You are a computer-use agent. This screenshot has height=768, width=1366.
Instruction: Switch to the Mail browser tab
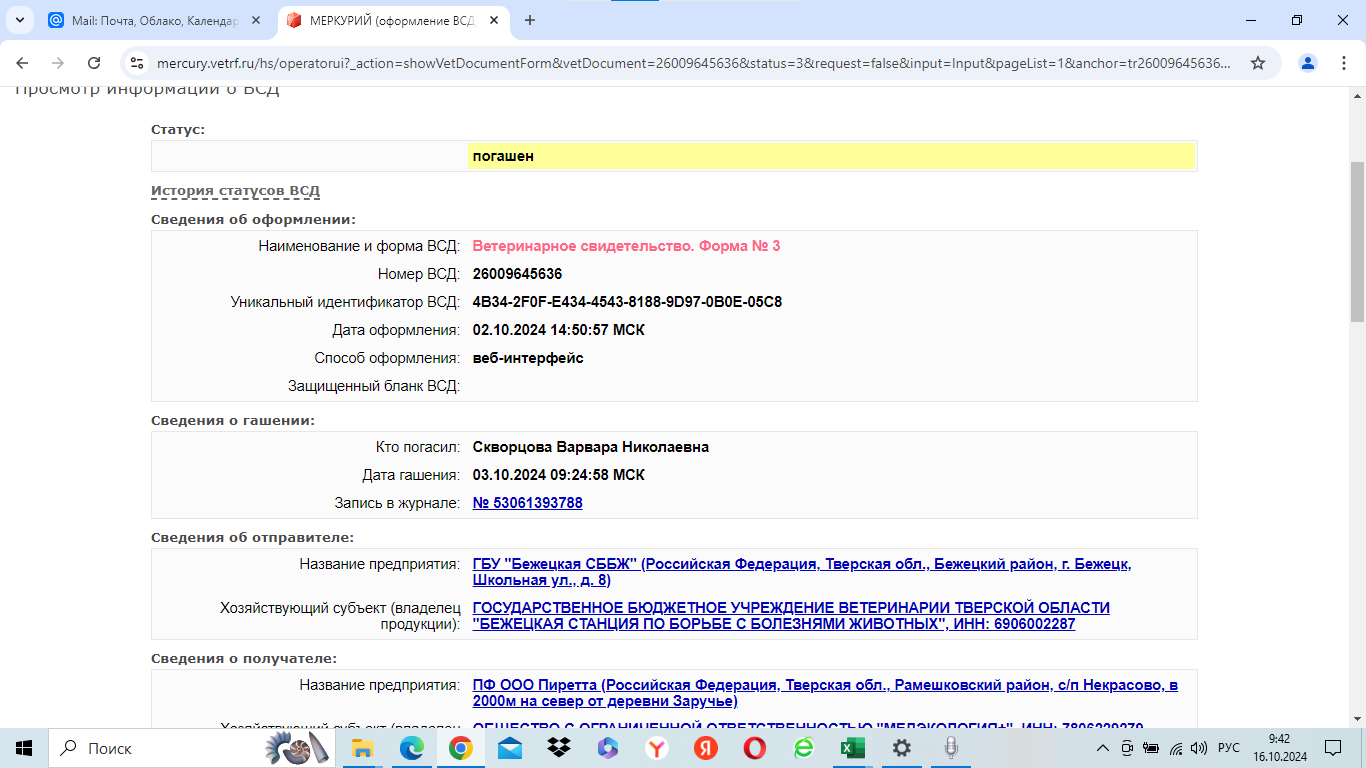[x=153, y=20]
